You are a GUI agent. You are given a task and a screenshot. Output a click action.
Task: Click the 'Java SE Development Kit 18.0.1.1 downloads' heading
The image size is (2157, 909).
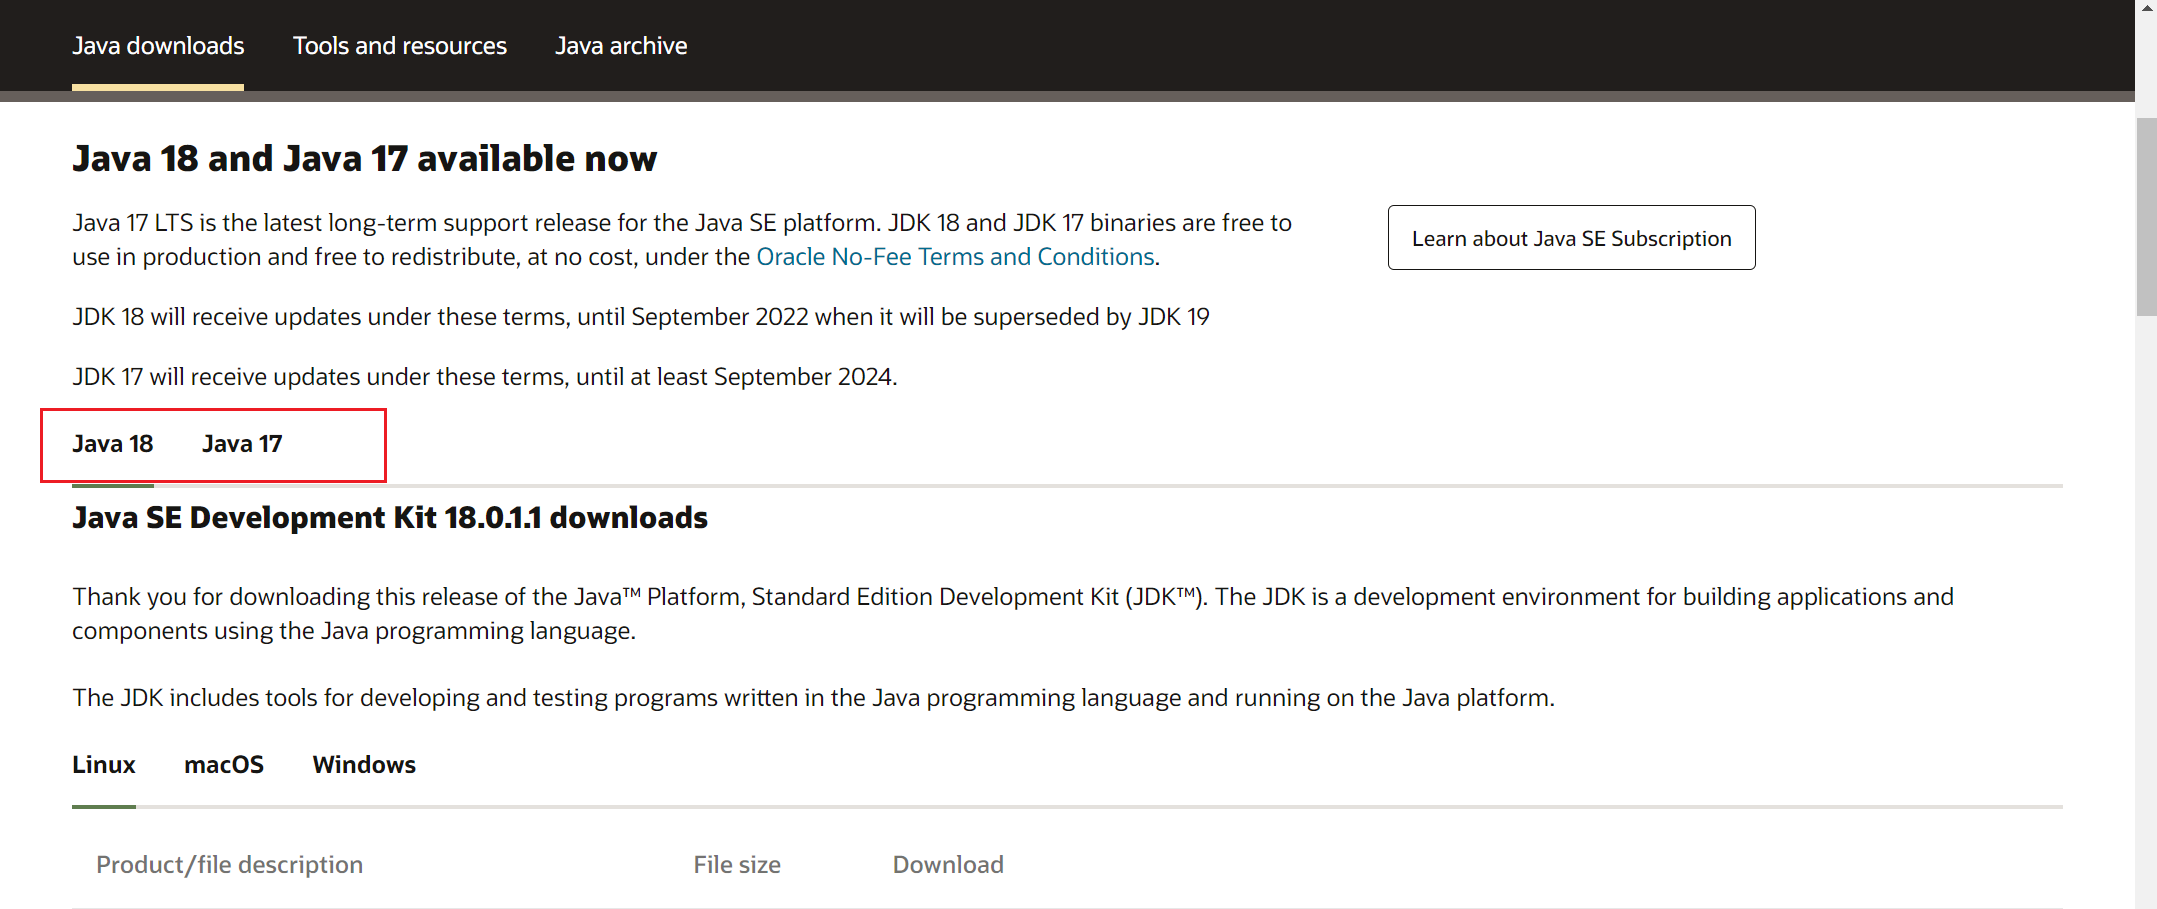tap(390, 518)
